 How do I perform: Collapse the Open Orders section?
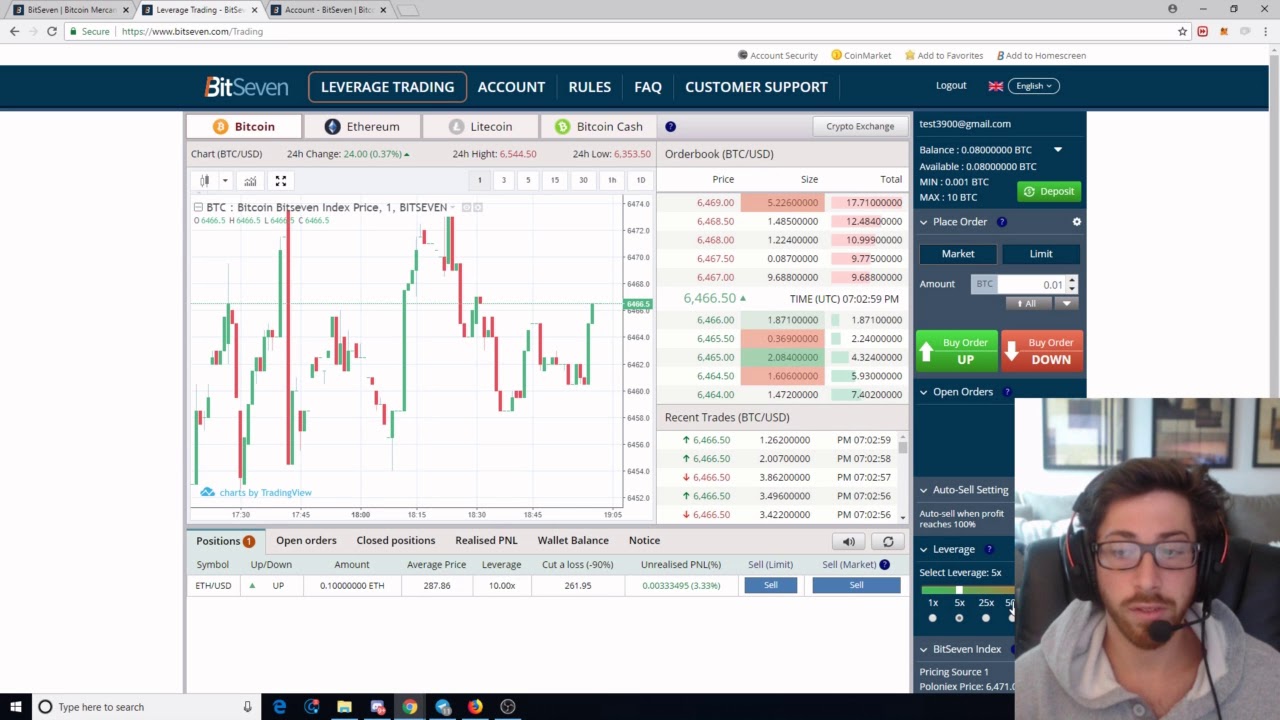[x=924, y=392]
